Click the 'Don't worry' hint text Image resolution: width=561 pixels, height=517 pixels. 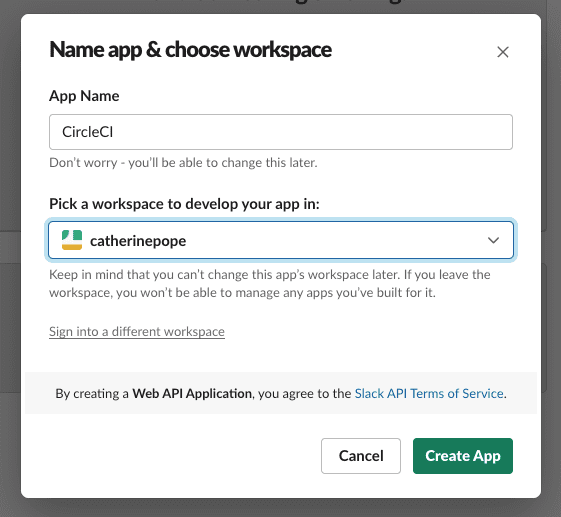(x=183, y=163)
